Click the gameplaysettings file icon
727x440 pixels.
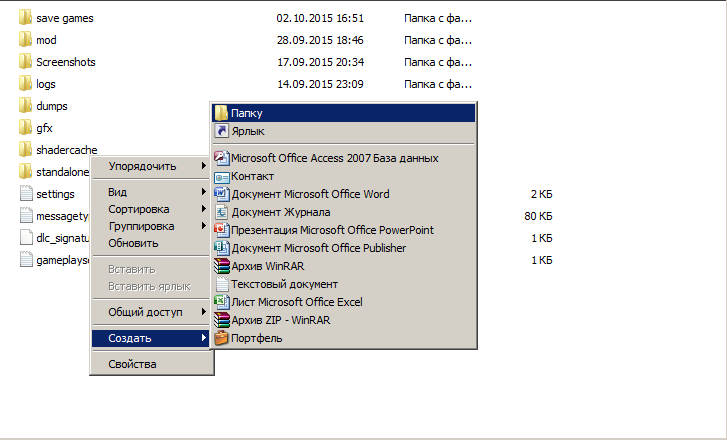(x=26, y=260)
